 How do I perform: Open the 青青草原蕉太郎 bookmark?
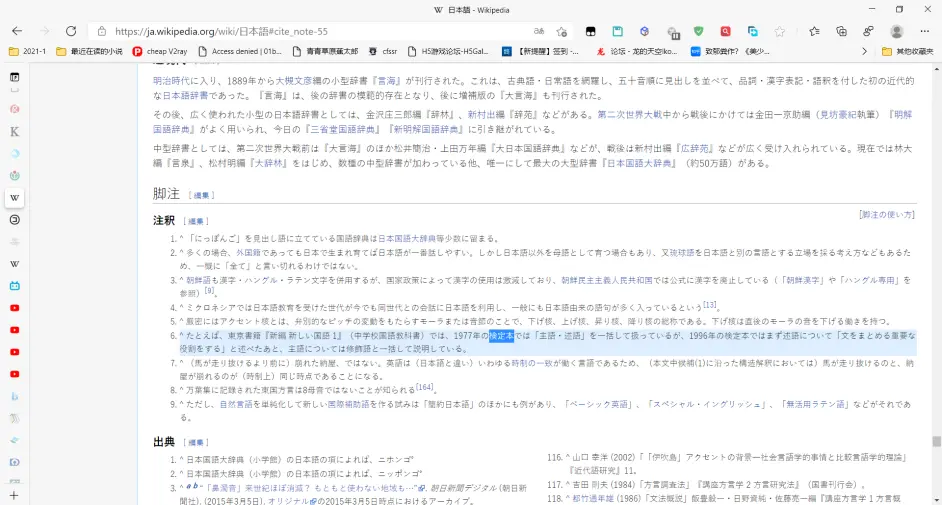click(x=325, y=52)
